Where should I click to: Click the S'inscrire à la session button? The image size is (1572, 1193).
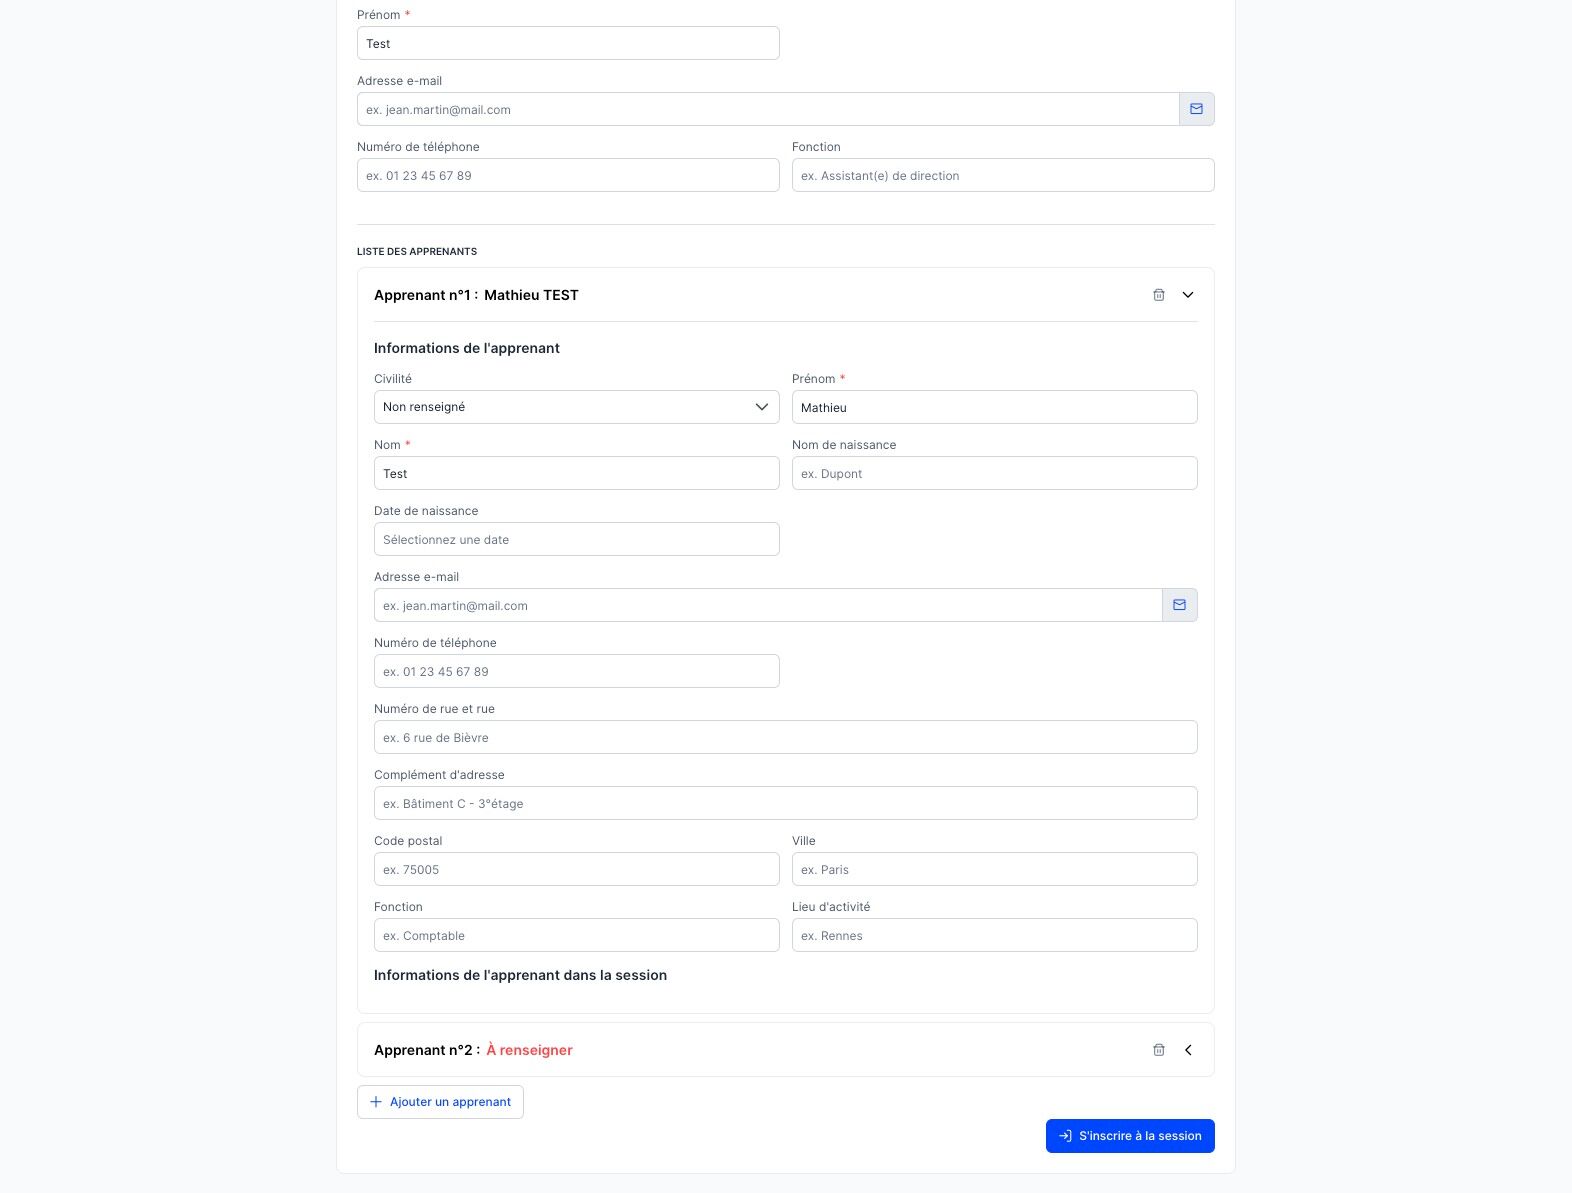click(1130, 1136)
